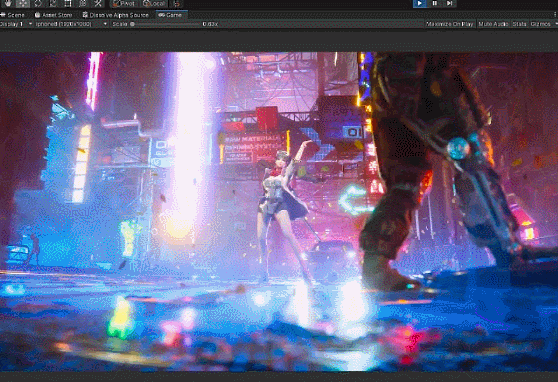
Task: Toggle Pivot handle position
Action: 124,4
